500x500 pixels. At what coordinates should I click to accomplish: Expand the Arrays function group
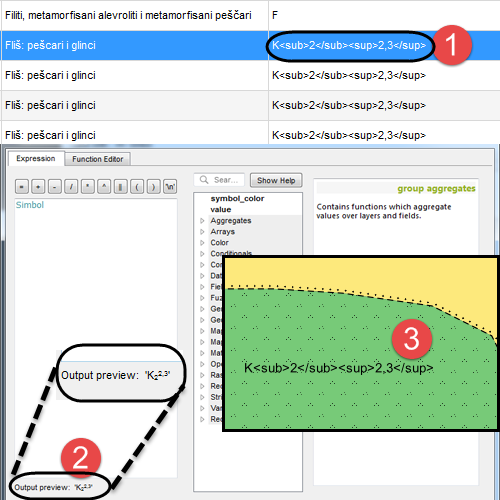[202, 232]
